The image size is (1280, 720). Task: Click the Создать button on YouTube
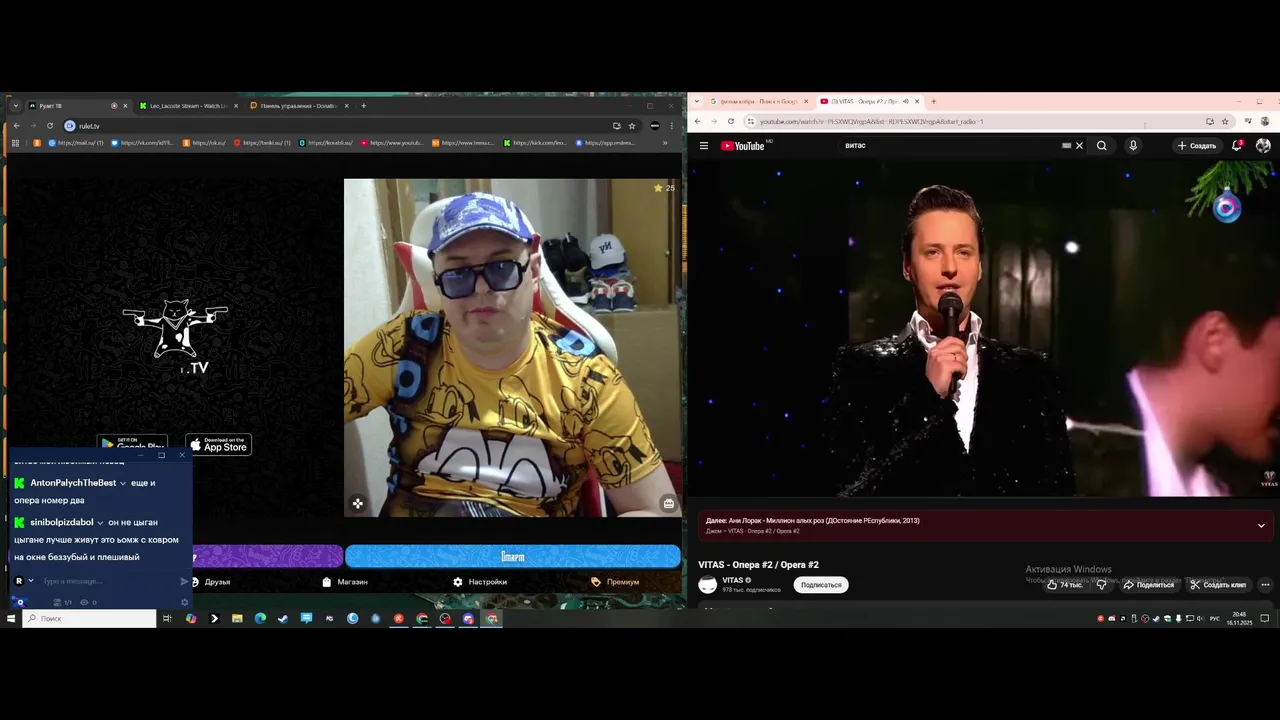(x=1197, y=146)
